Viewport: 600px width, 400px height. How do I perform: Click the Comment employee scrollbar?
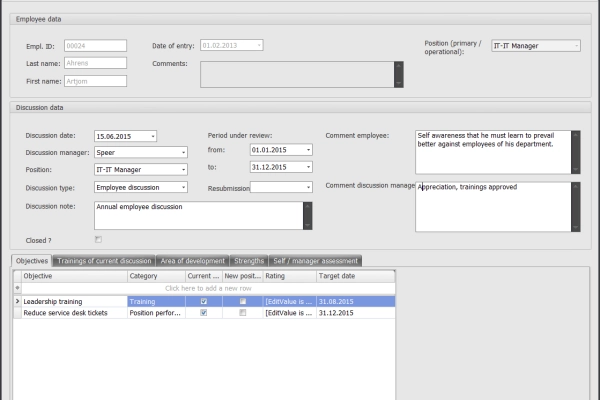[576, 151]
